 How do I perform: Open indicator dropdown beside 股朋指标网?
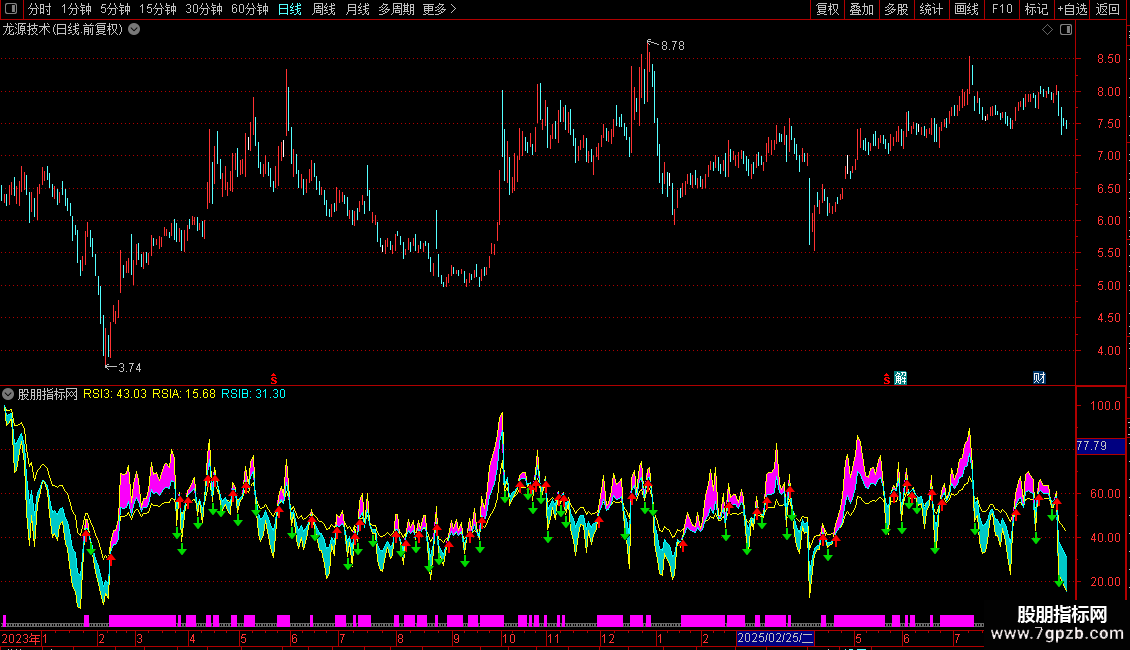[8, 394]
